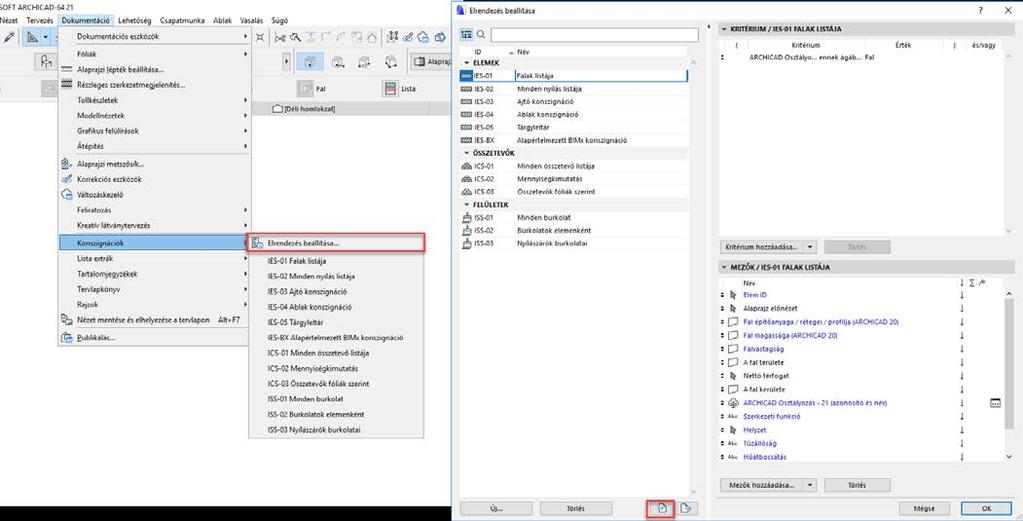The width and height of the screenshot is (1023, 521).
Task: Open the Tervezés menu
Action: pos(40,21)
